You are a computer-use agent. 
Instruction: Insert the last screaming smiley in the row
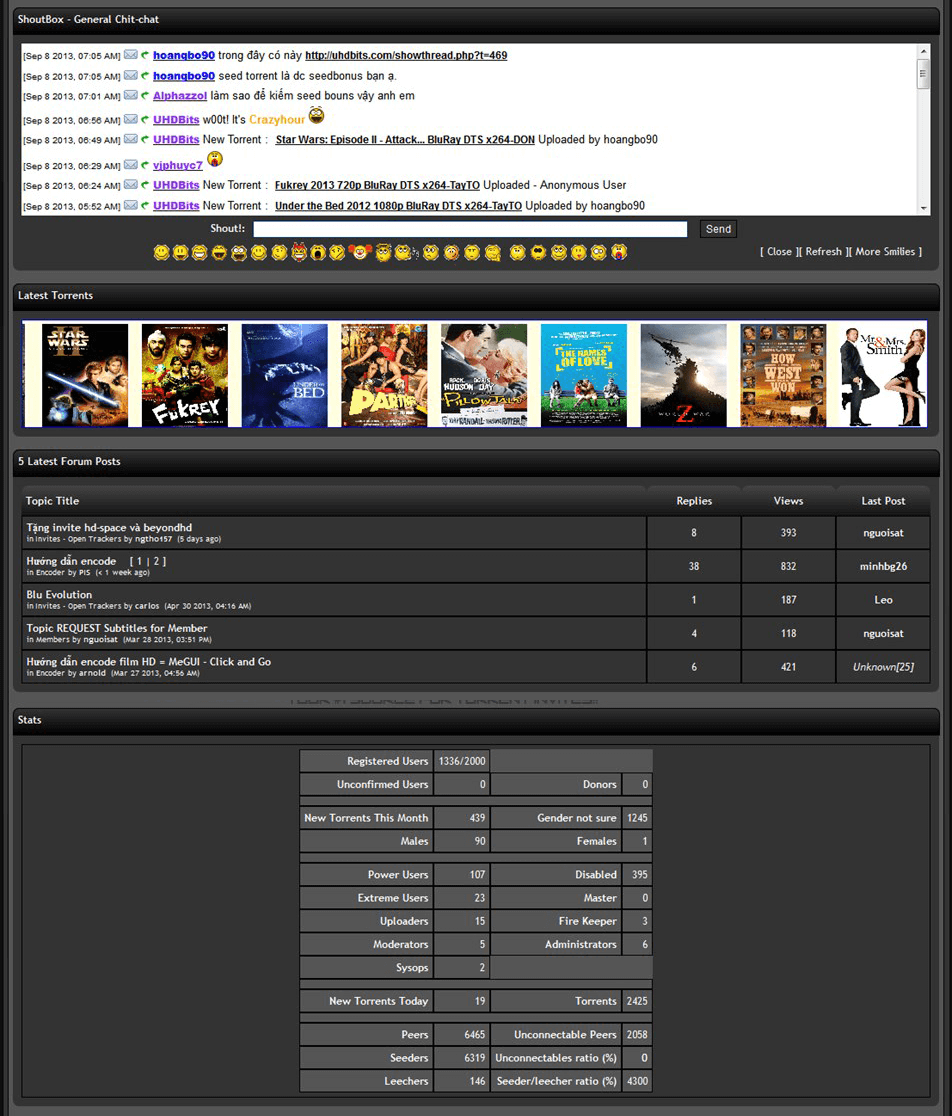(x=619, y=252)
